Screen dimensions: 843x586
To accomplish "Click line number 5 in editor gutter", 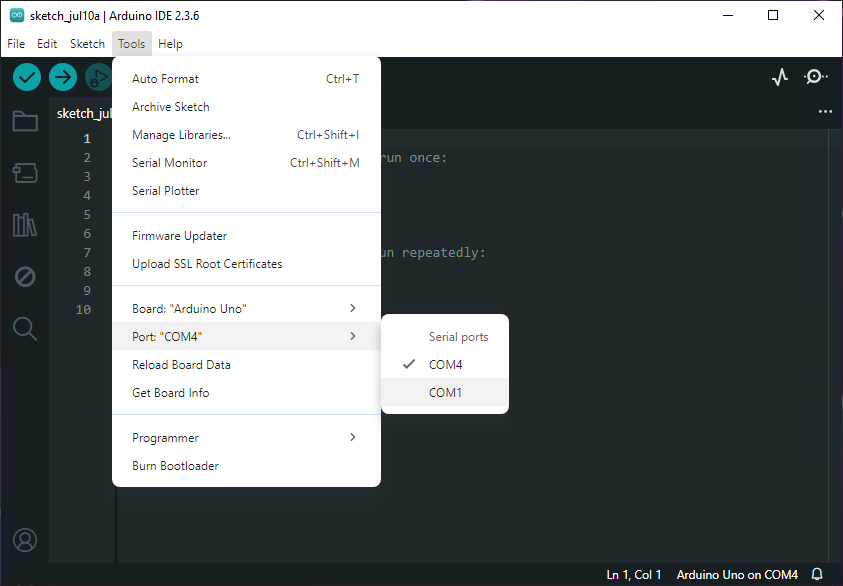I will click(x=87, y=215).
